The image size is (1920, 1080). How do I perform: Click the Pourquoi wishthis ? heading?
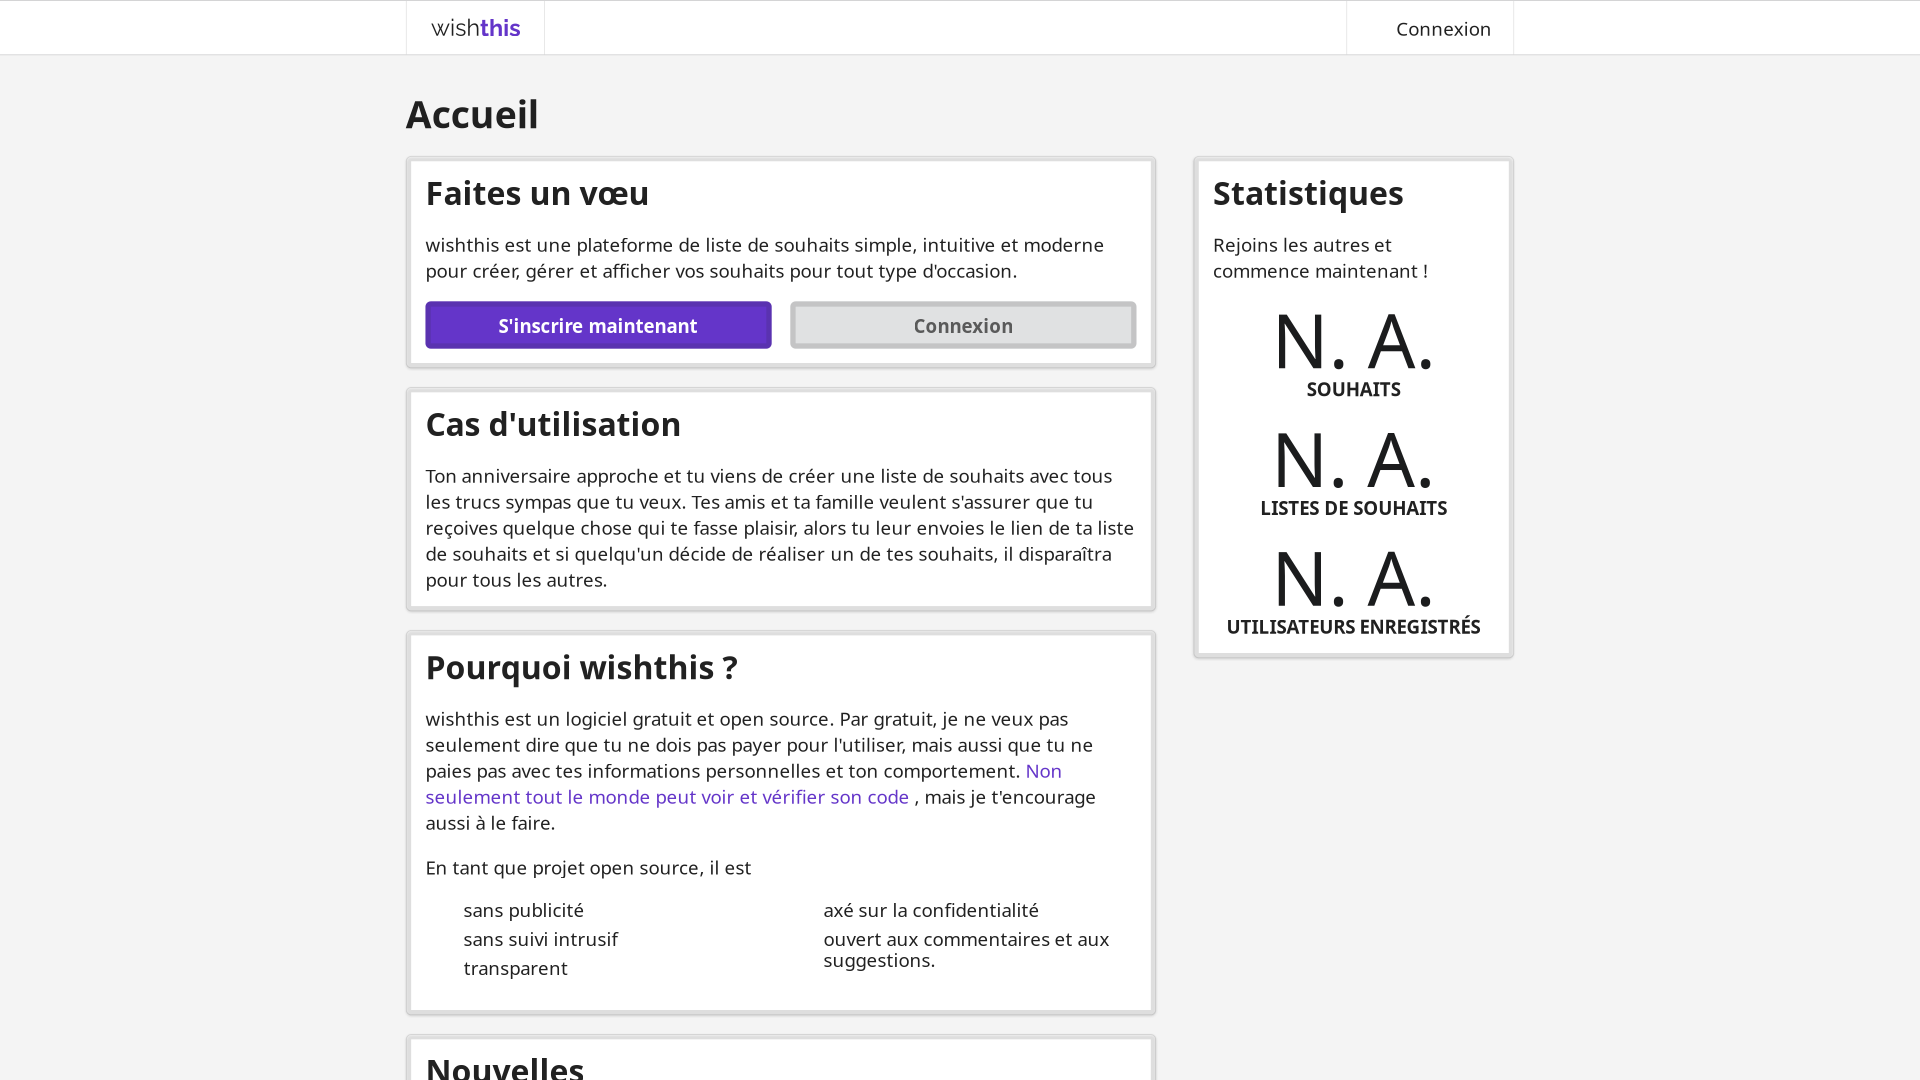(581, 667)
